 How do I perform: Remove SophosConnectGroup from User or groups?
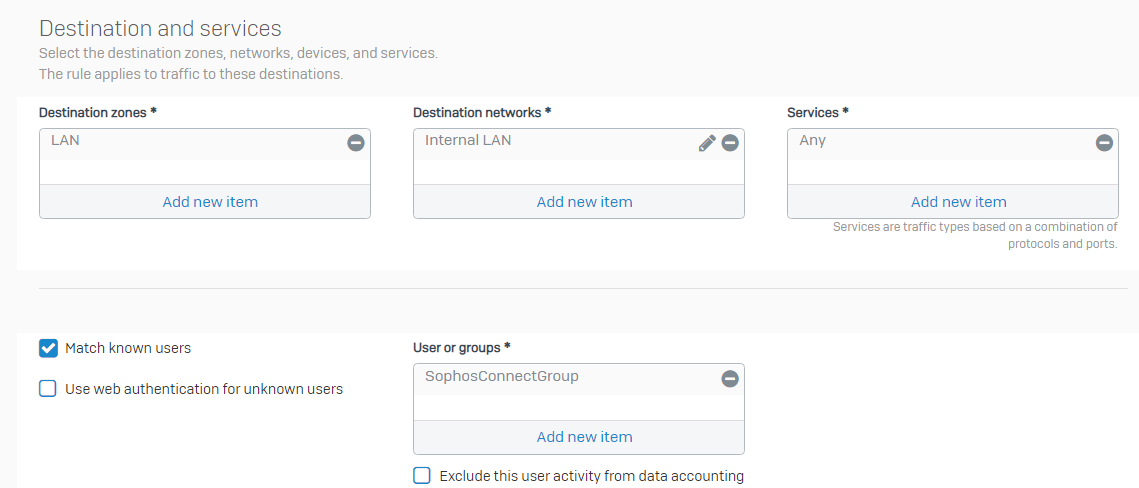tap(730, 378)
